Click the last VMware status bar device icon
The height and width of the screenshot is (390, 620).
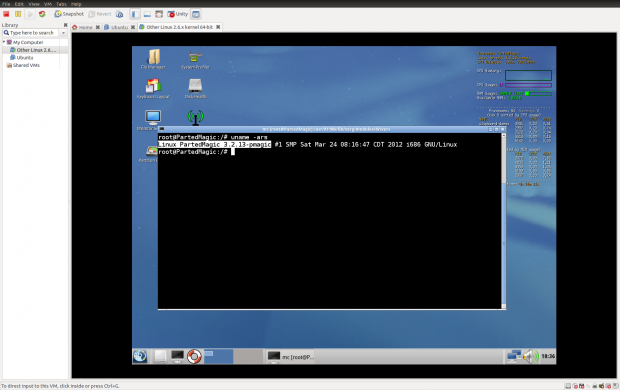click(616, 386)
